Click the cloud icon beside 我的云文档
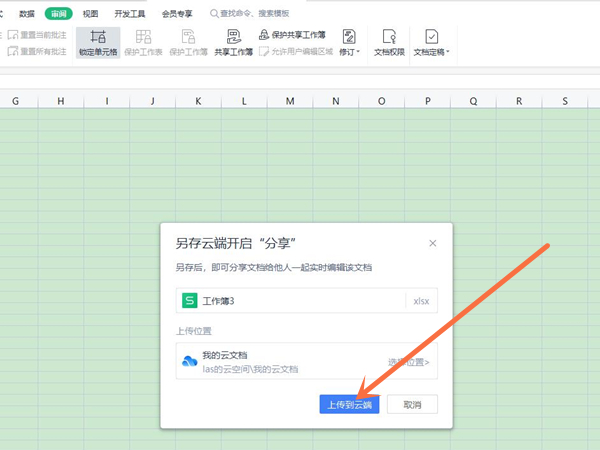The height and width of the screenshot is (450, 600). coord(188,362)
